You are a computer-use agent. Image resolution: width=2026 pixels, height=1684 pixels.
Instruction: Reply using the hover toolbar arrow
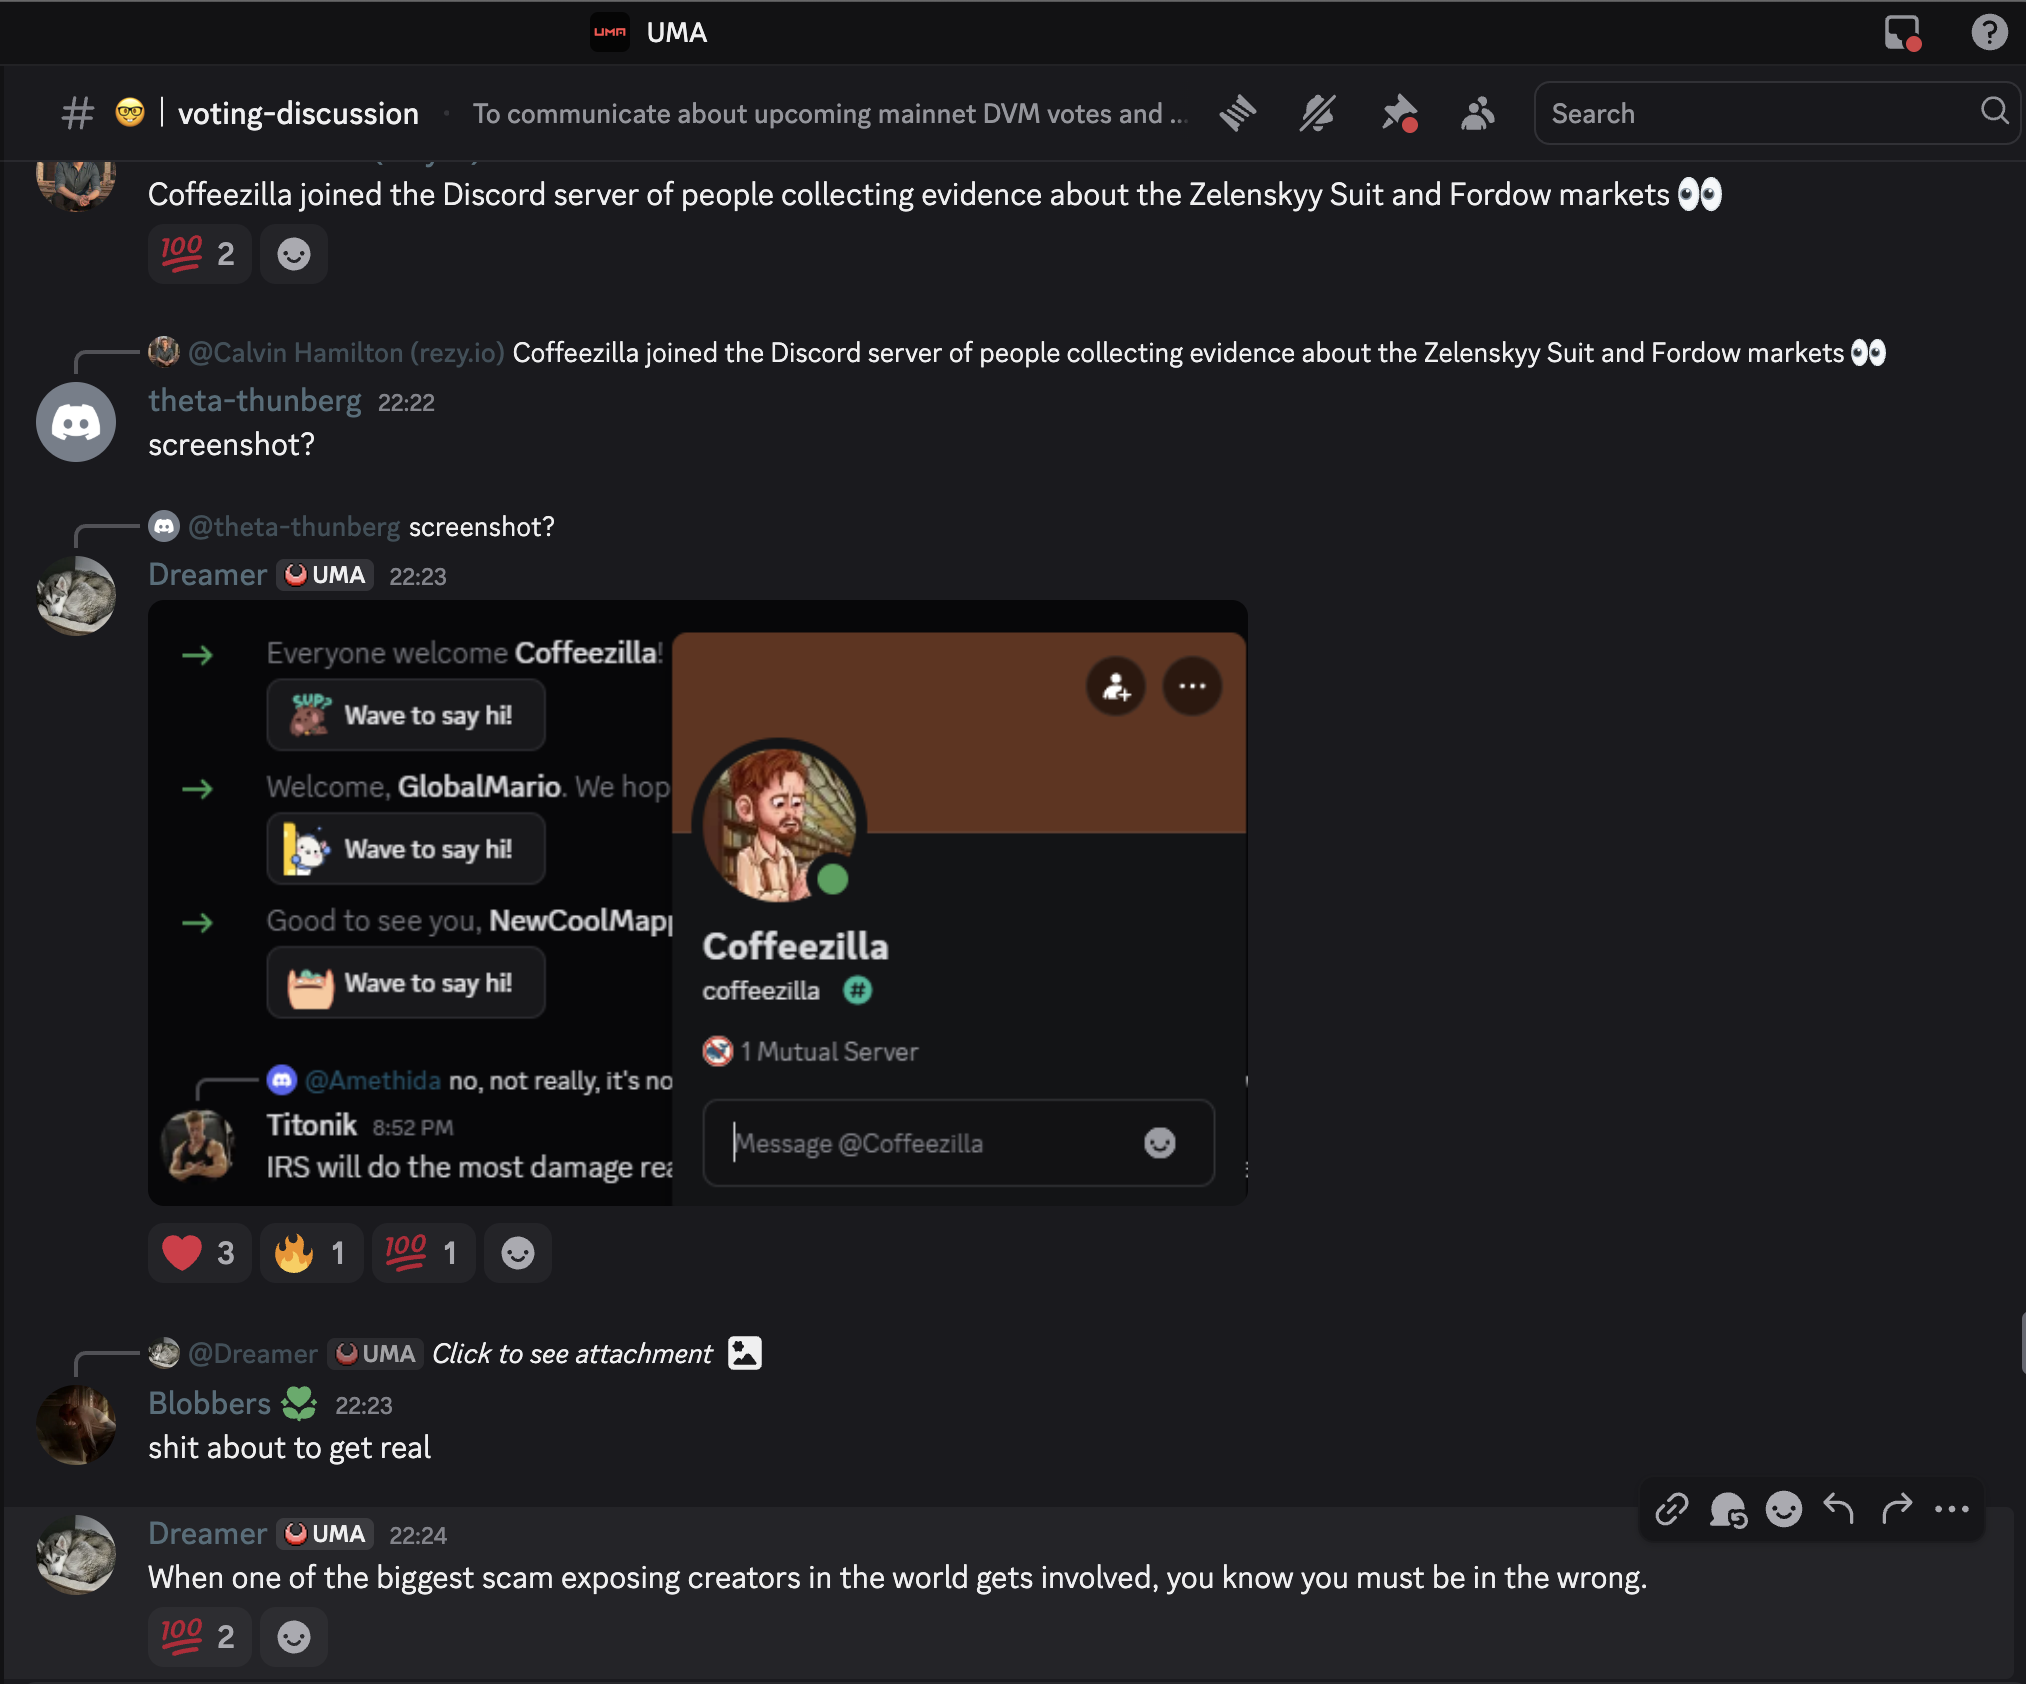[x=1838, y=1508]
